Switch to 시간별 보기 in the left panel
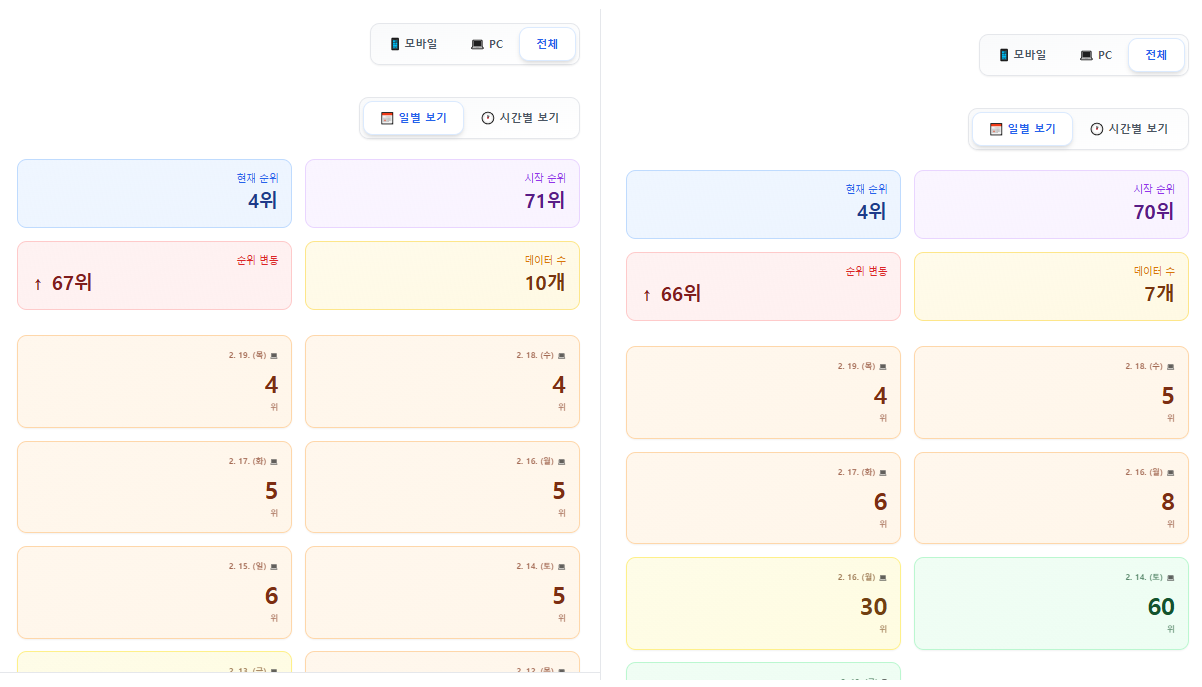Viewport: 1202px width, 687px height. tap(520, 118)
